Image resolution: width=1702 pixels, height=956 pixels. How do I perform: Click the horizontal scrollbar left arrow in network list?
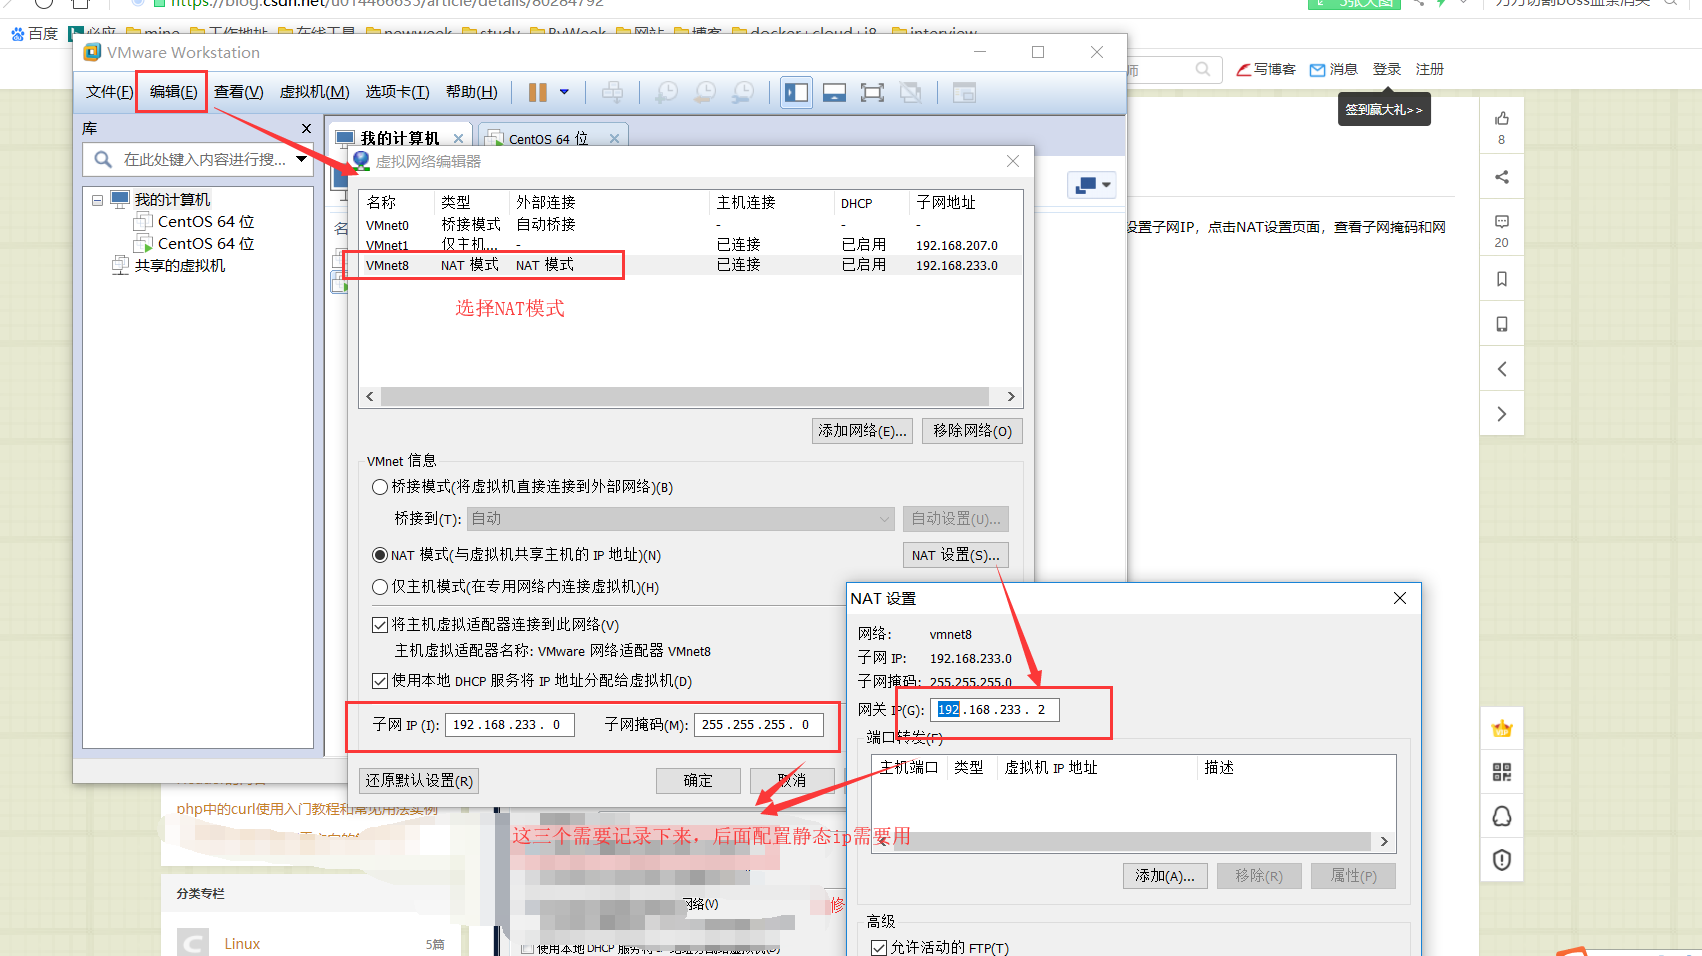[370, 397]
